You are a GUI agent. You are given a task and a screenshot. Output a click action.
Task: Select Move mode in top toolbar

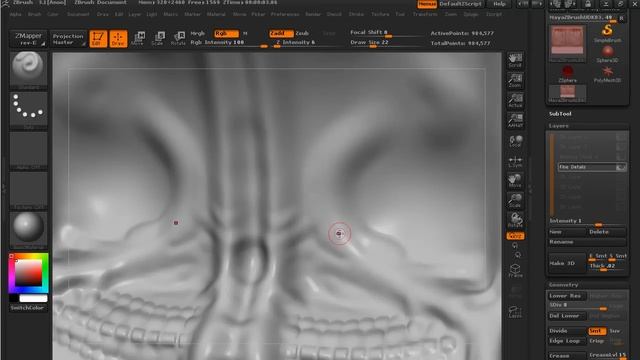coord(138,38)
